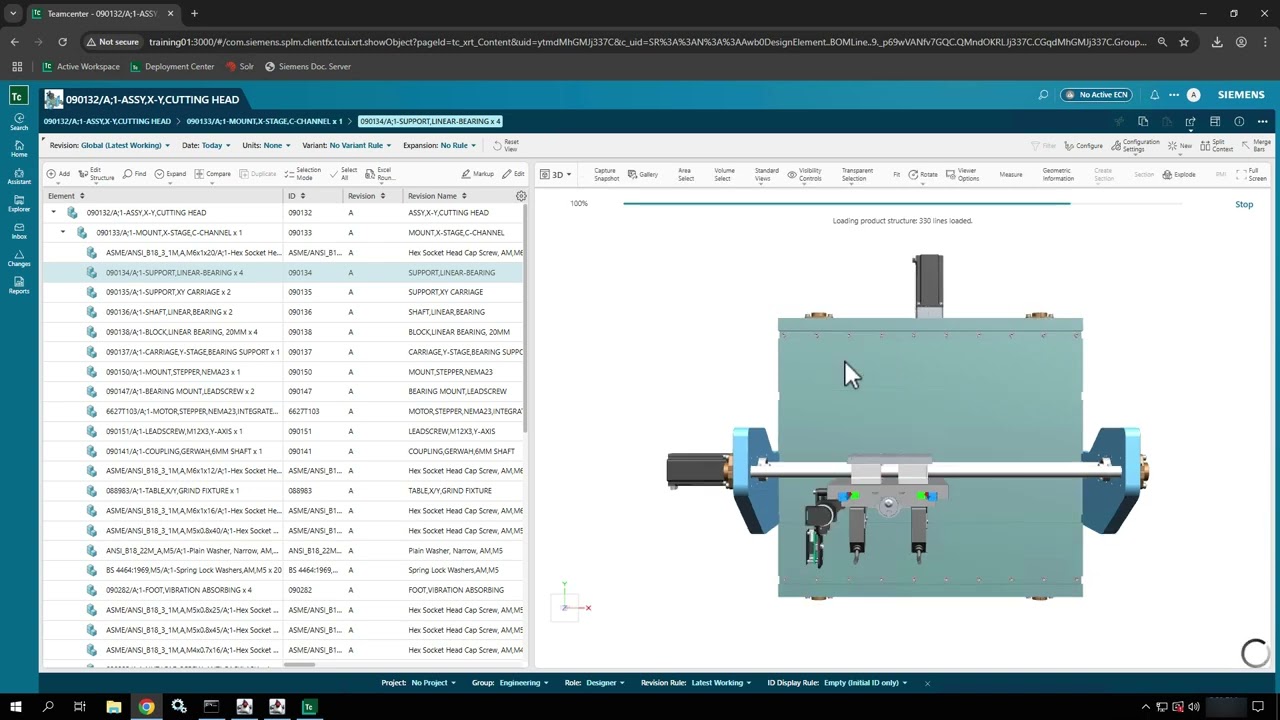Click the Markup tool
The width and height of the screenshot is (1280, 720).
tap(478, 174)
